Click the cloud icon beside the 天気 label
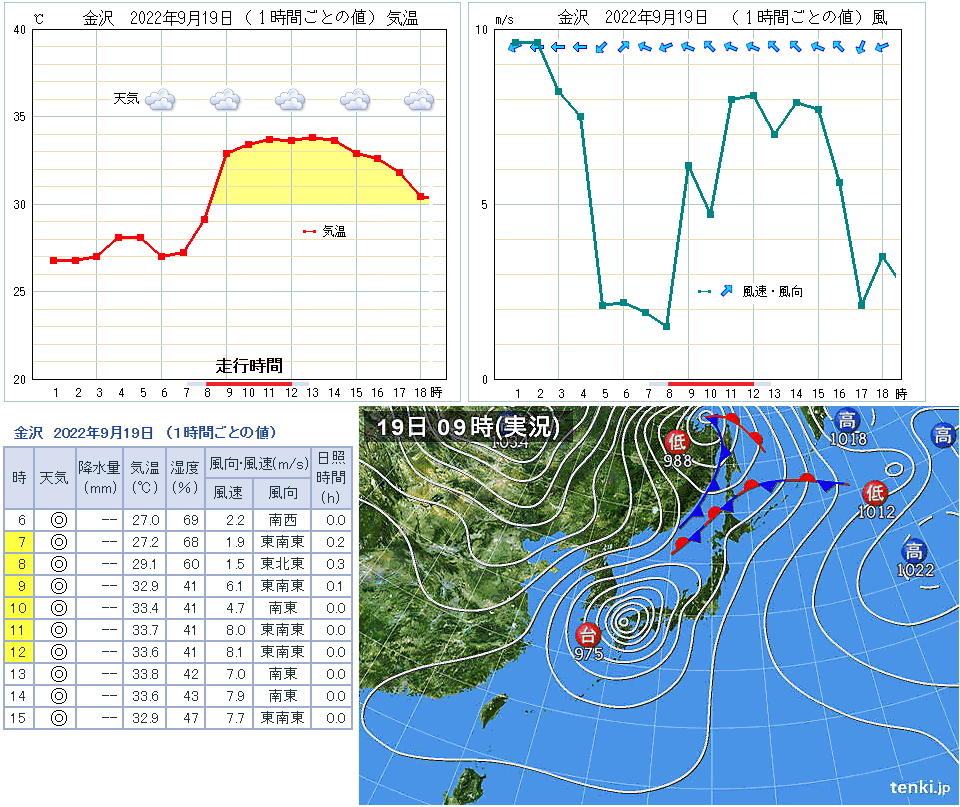Screen dimensions: 960x807 point(160,99)
